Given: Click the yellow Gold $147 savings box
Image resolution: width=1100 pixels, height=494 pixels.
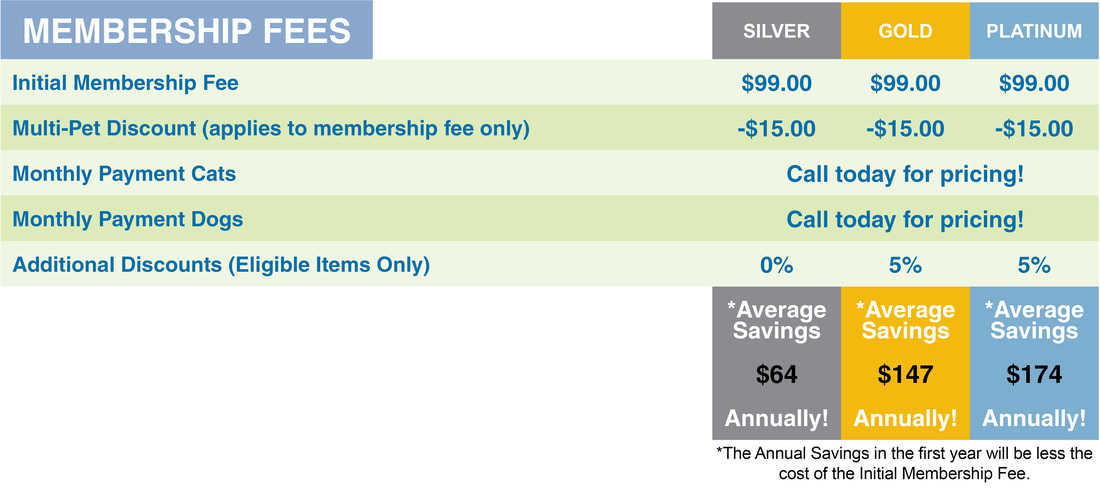Looking at the screenshot, I should pyautogui.click(x=906, y=363).
